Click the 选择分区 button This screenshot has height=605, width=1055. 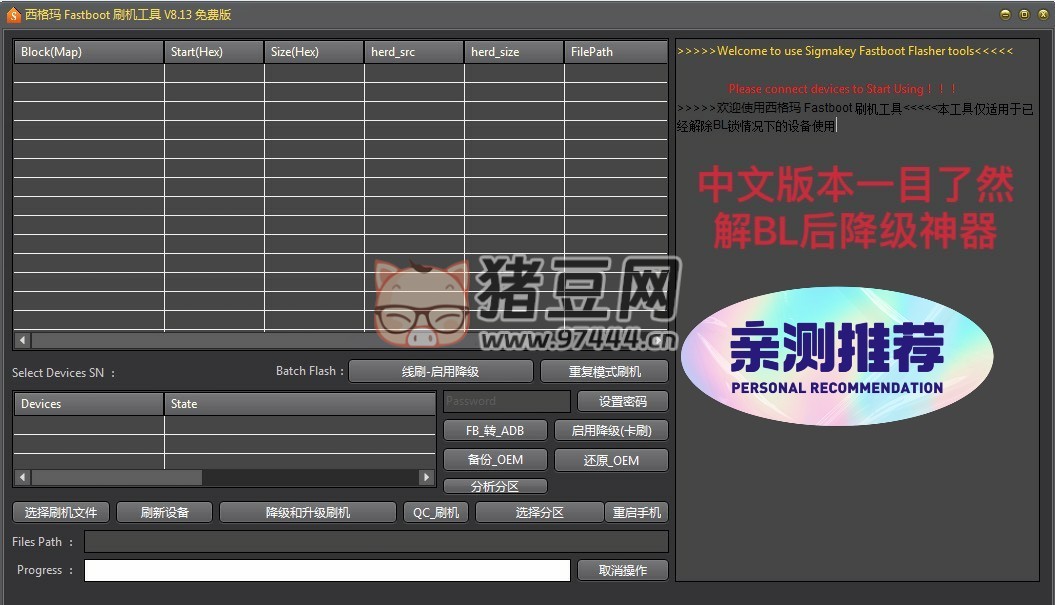pyautogui.click(x=539, y=512)
